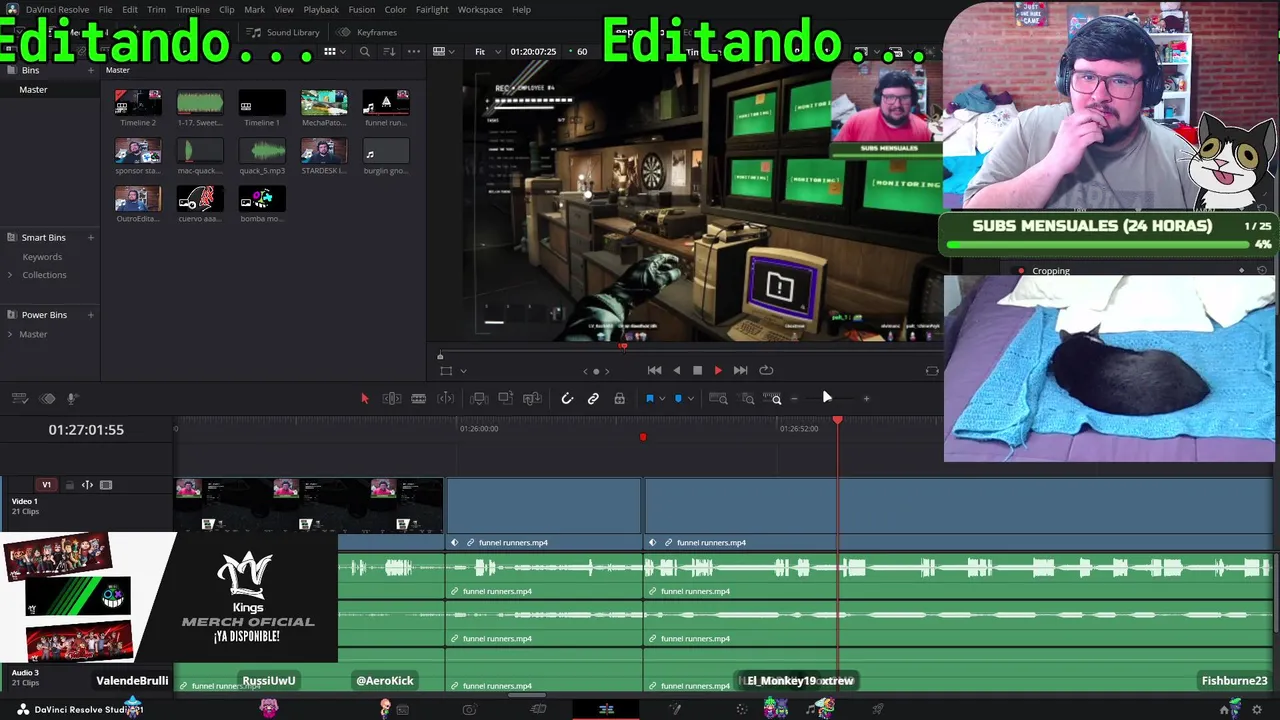Click the viewer scrubber playhead
1280x720 pixels.
tap(623, 347)
